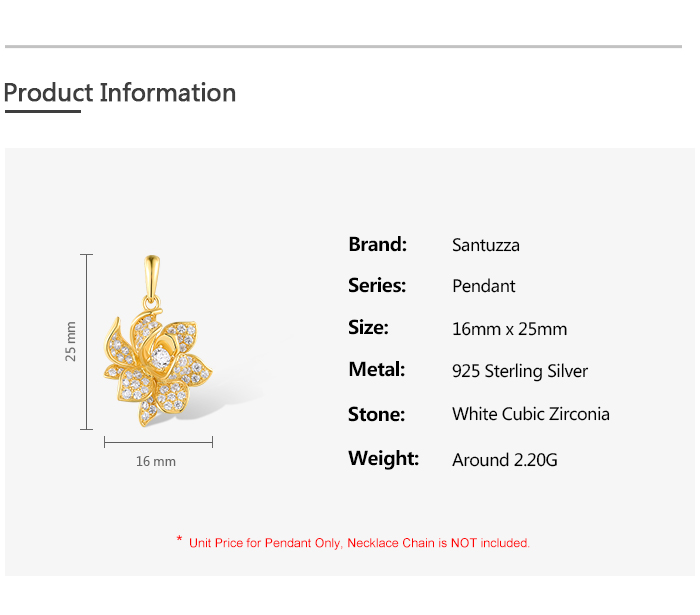Click the 16mm x 25mm size value

pos(509,329)
